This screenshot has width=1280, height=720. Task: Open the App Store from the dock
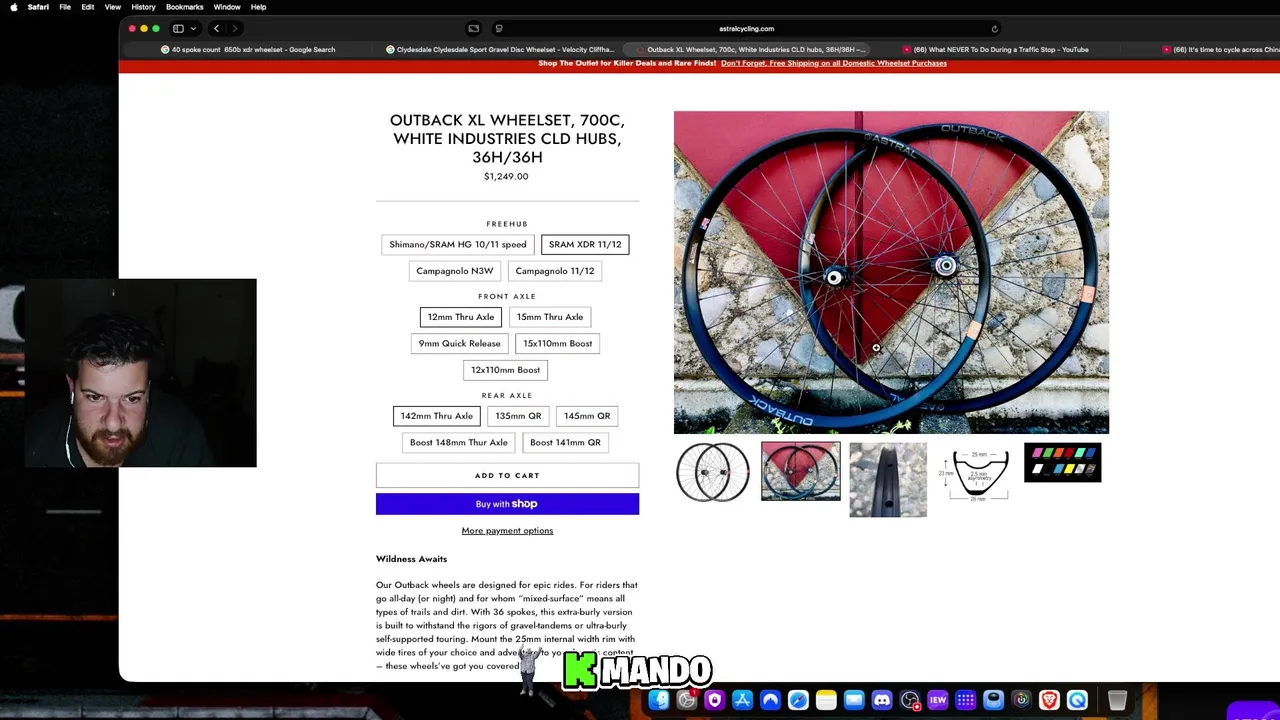(742, 701)
